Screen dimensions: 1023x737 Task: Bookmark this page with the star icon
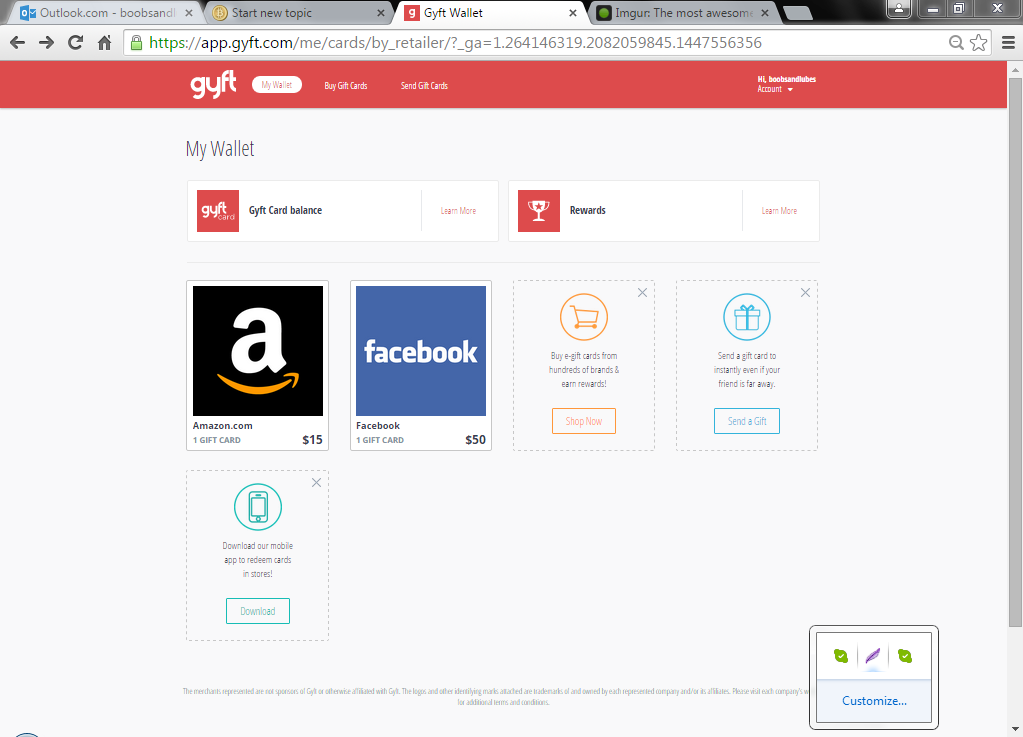pos(978,43)
